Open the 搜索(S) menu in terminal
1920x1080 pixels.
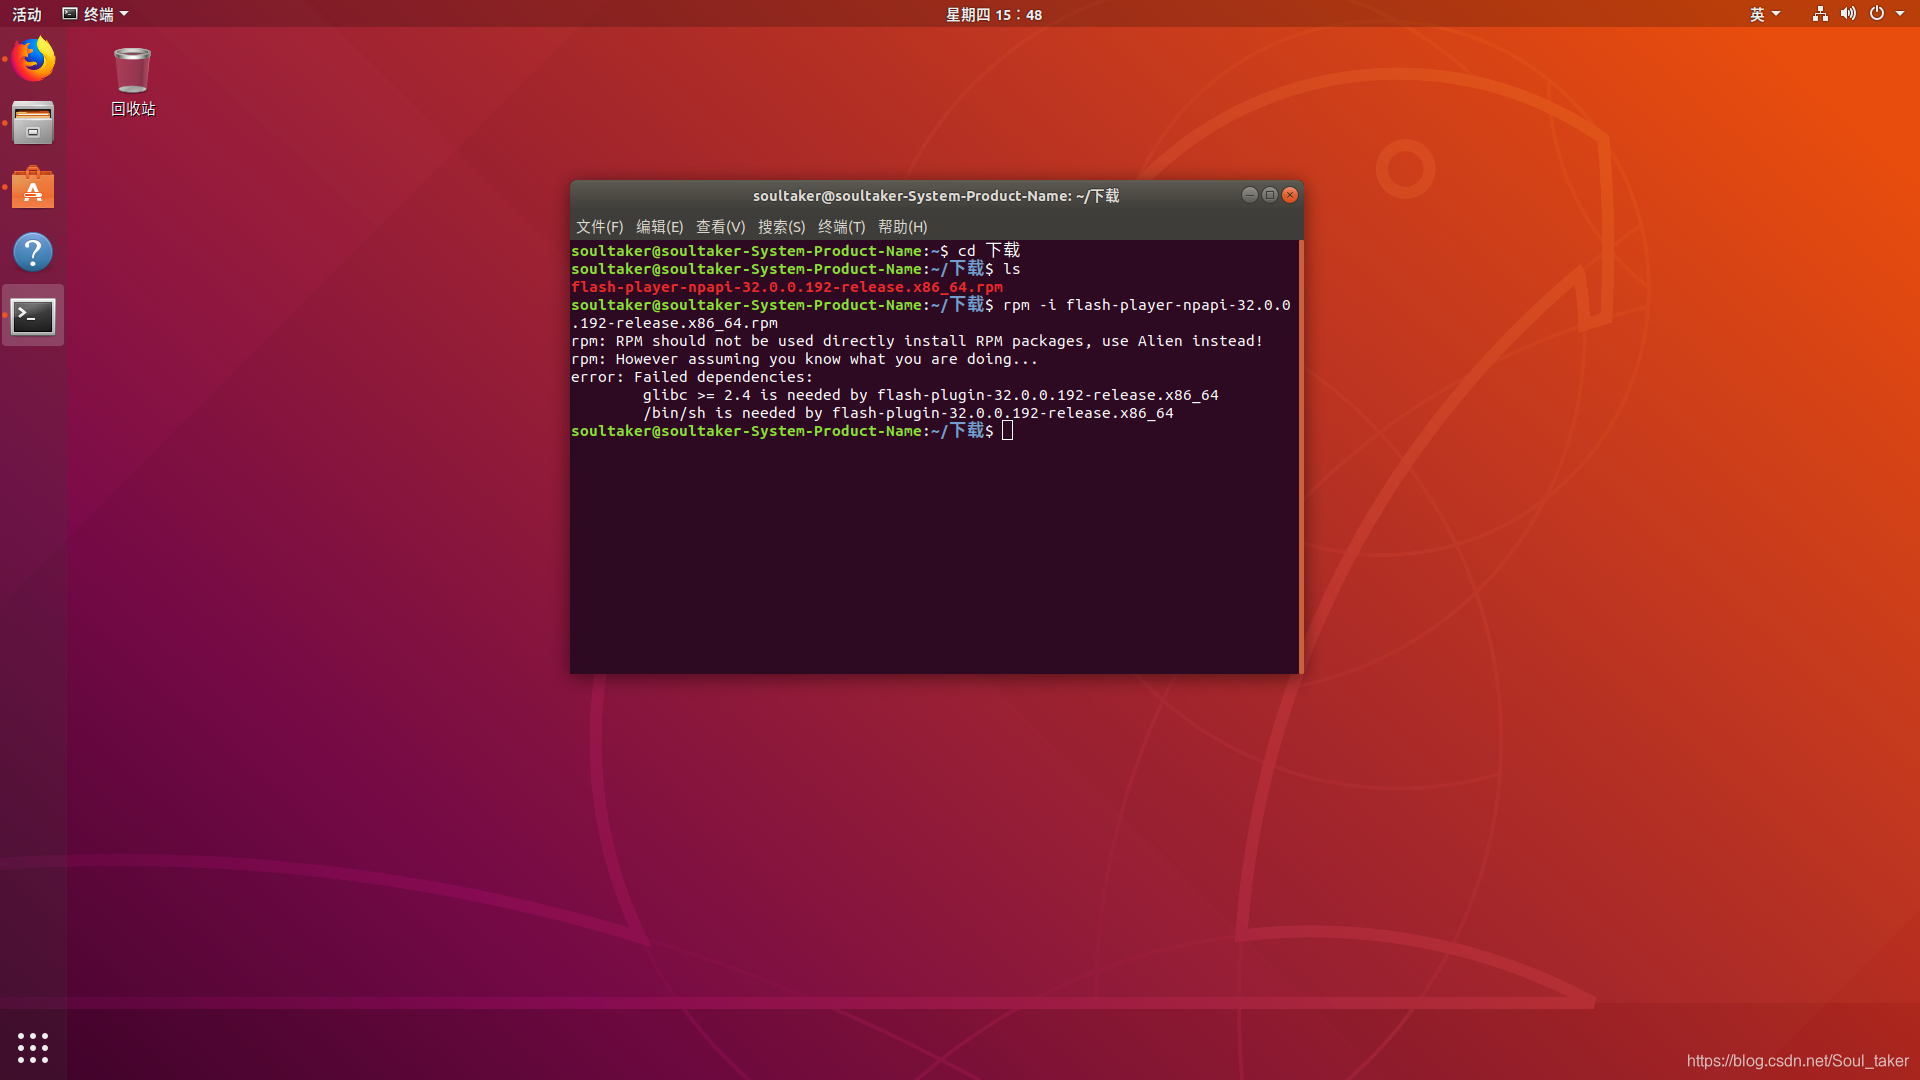781,227
